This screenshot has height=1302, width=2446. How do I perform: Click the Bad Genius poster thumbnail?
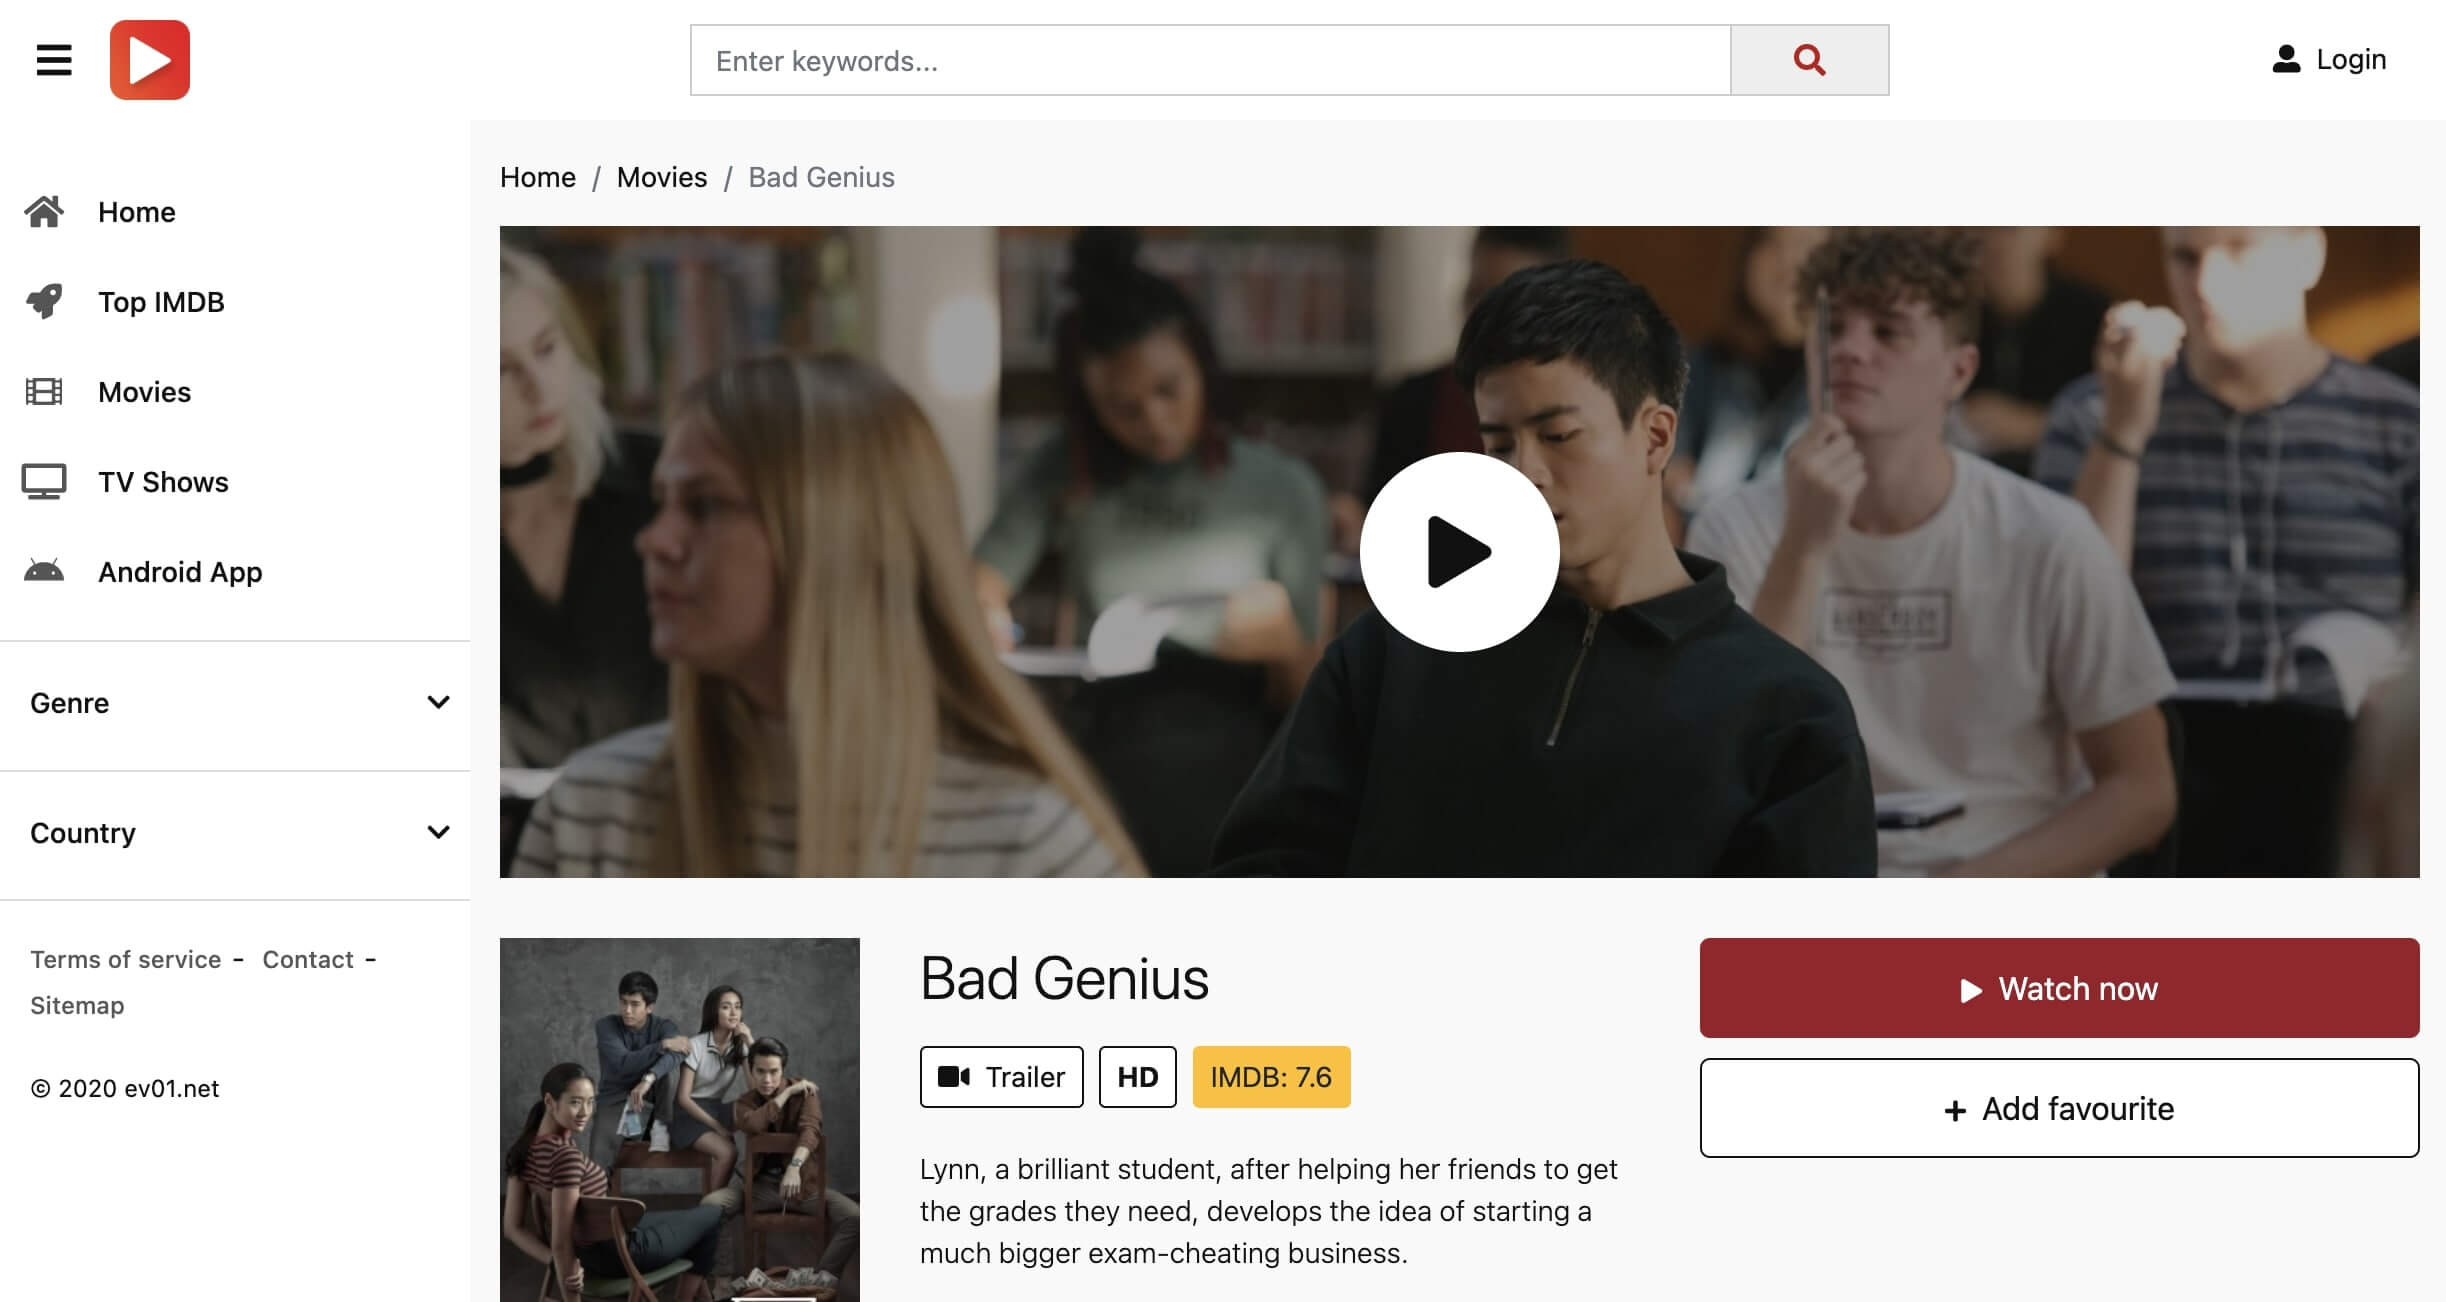[x=680, y=1120]
